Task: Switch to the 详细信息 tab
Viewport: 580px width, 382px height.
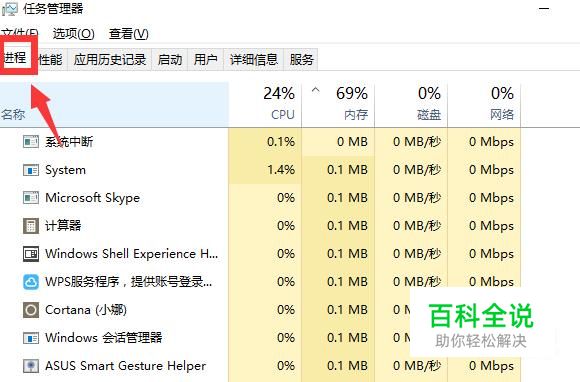Action: coord(254,59)
